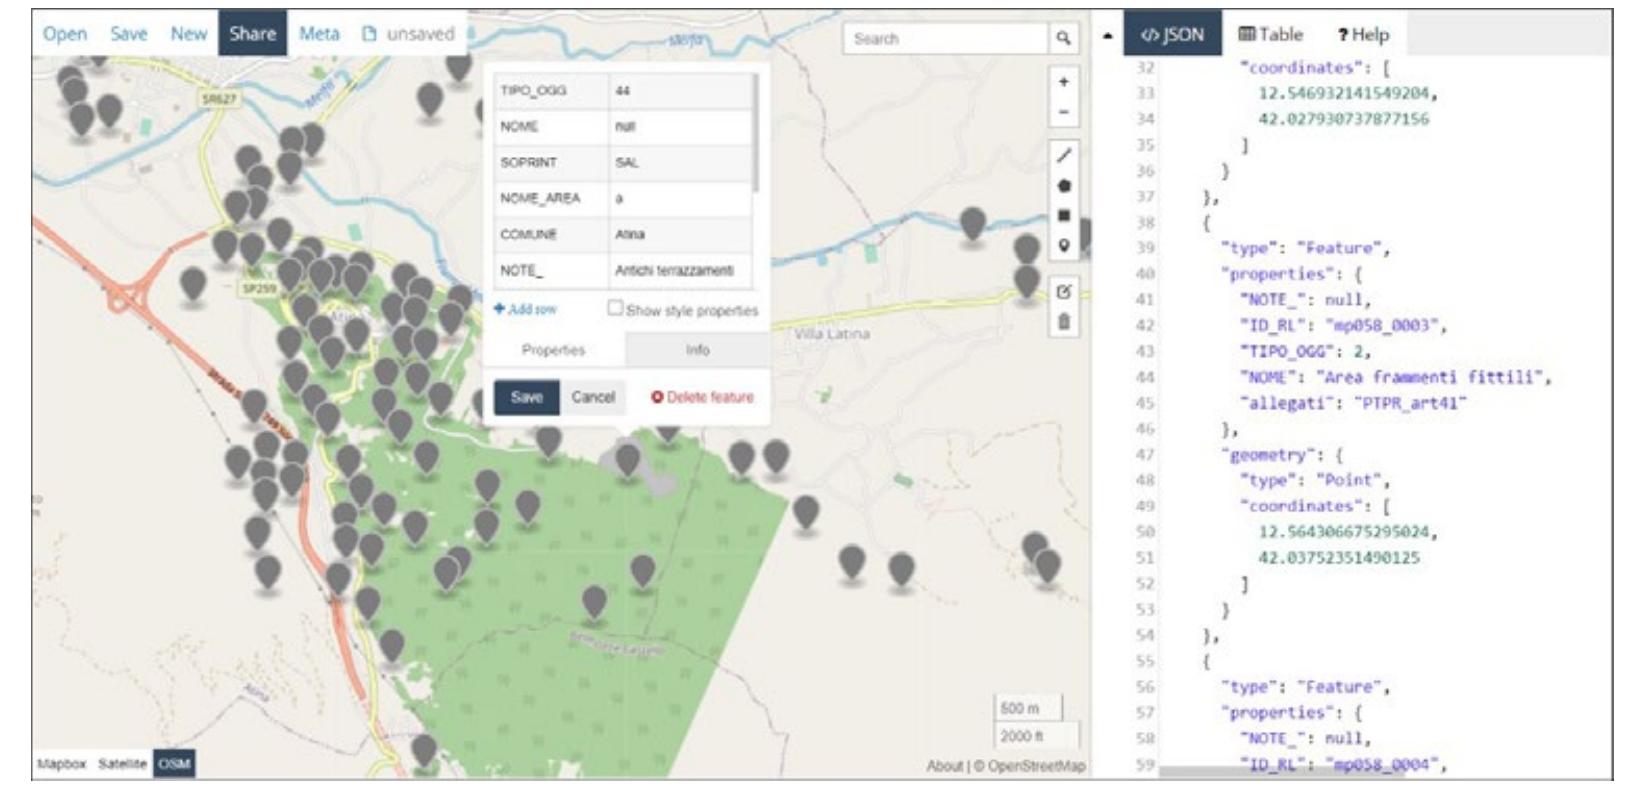Click the NOME_AREA key field
This screenshot has width=1626, height=787.
click(551, 199)
